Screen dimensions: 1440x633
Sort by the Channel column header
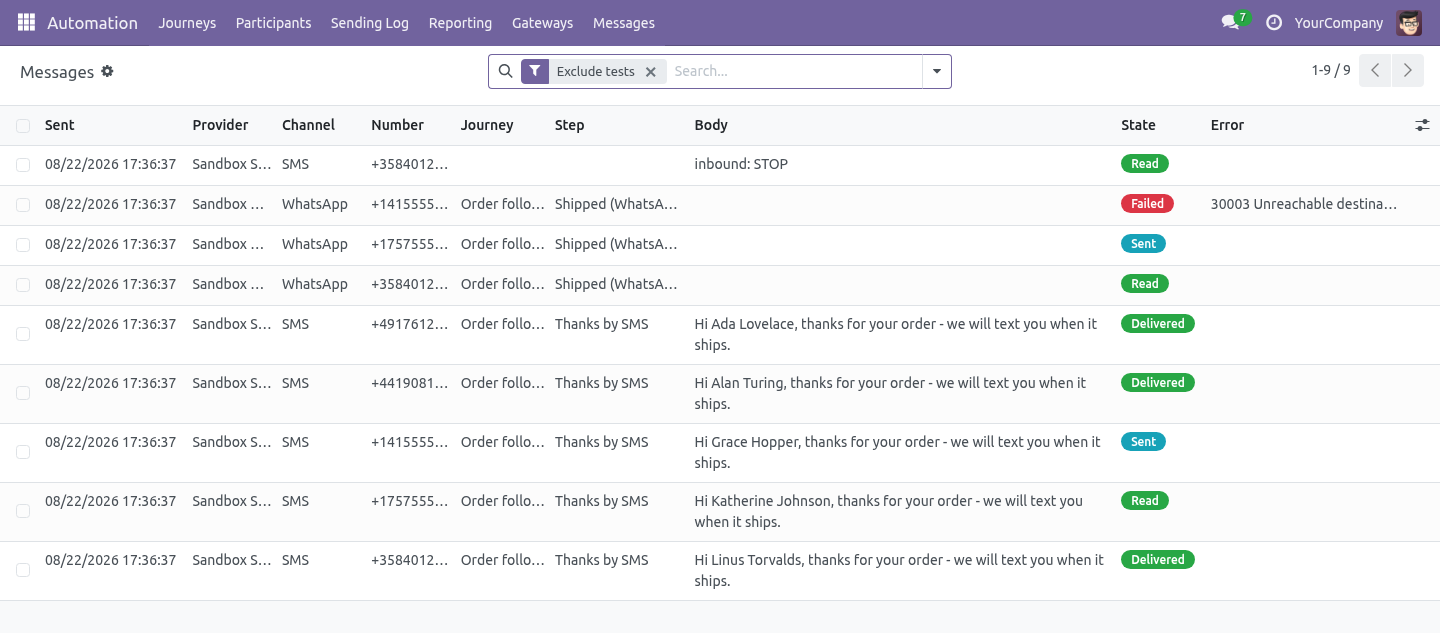(x=308, y=125)
